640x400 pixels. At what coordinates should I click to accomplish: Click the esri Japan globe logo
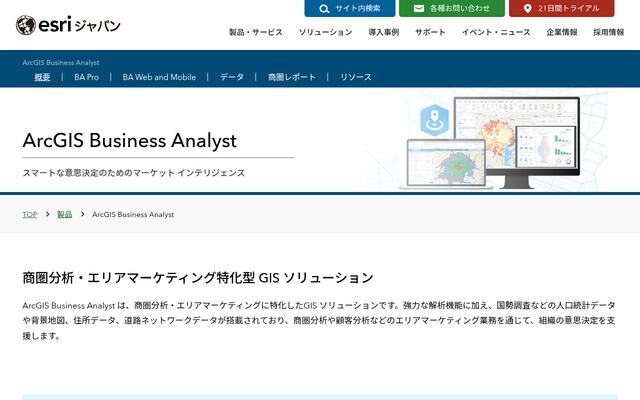(x=26, y=25)
